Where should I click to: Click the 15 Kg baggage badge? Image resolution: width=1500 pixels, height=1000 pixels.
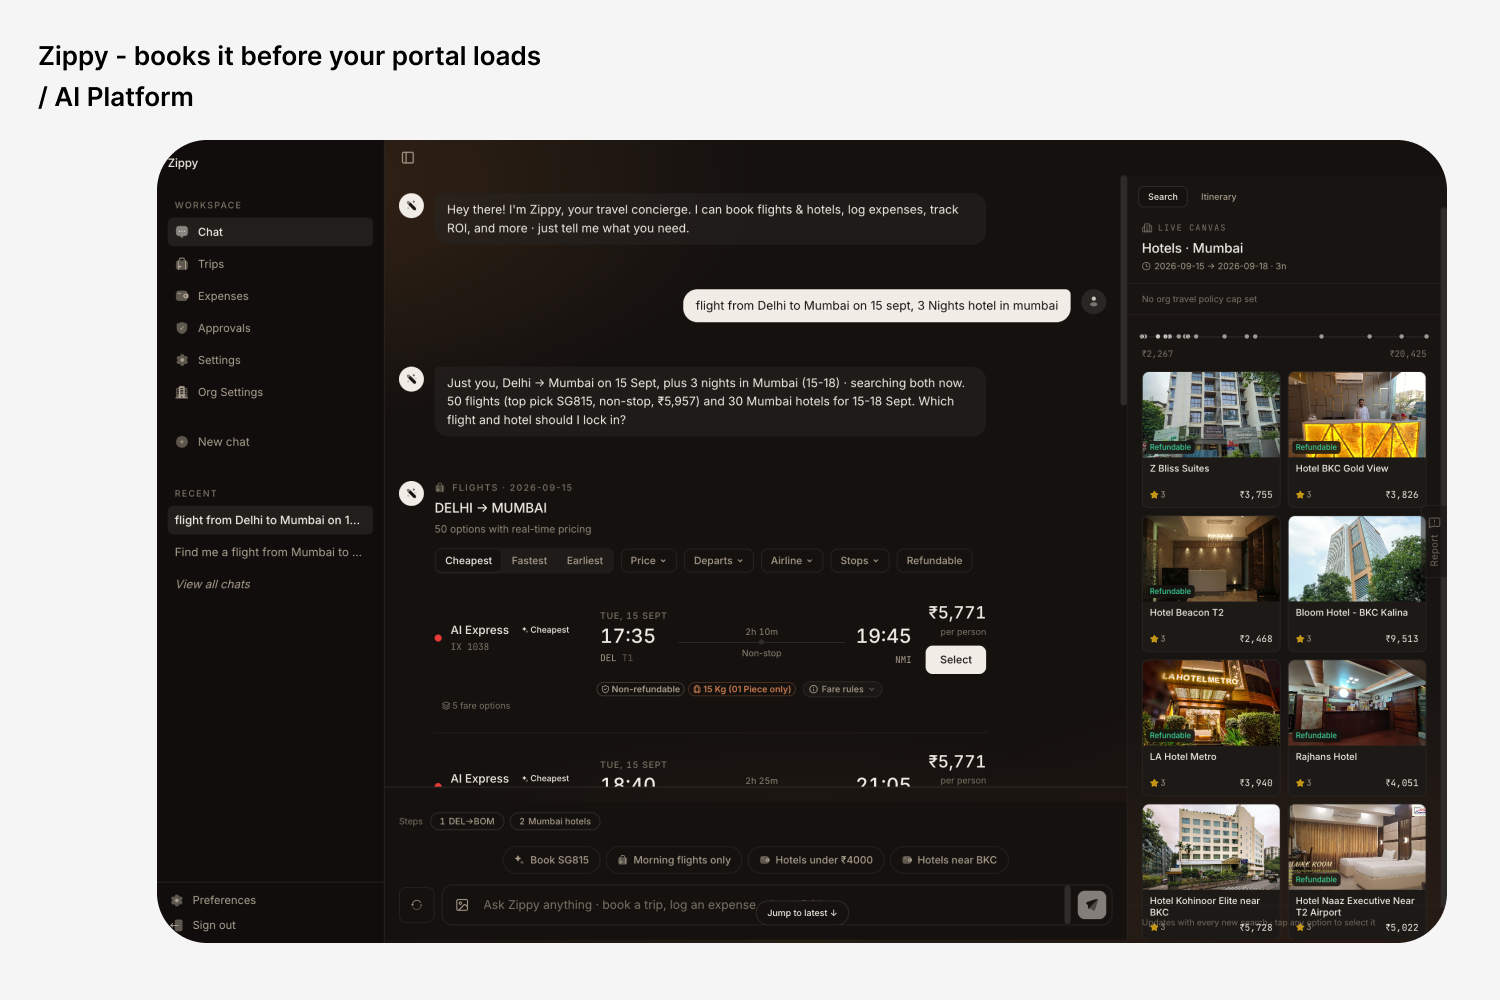(742, 689)
